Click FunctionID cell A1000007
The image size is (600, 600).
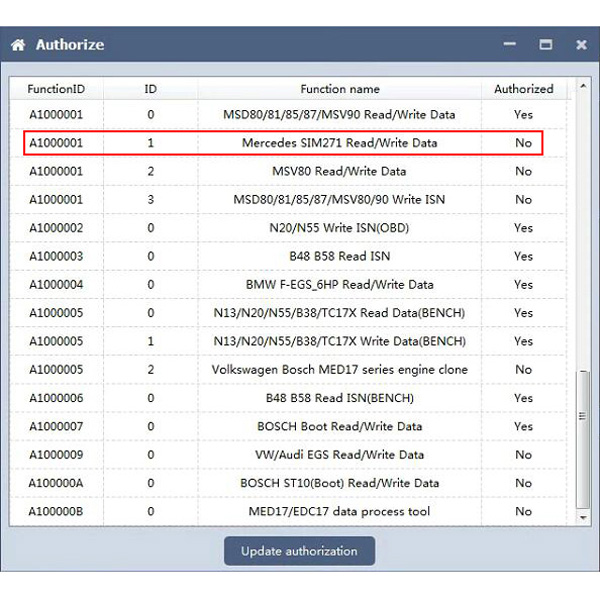(x=56, y=426)
